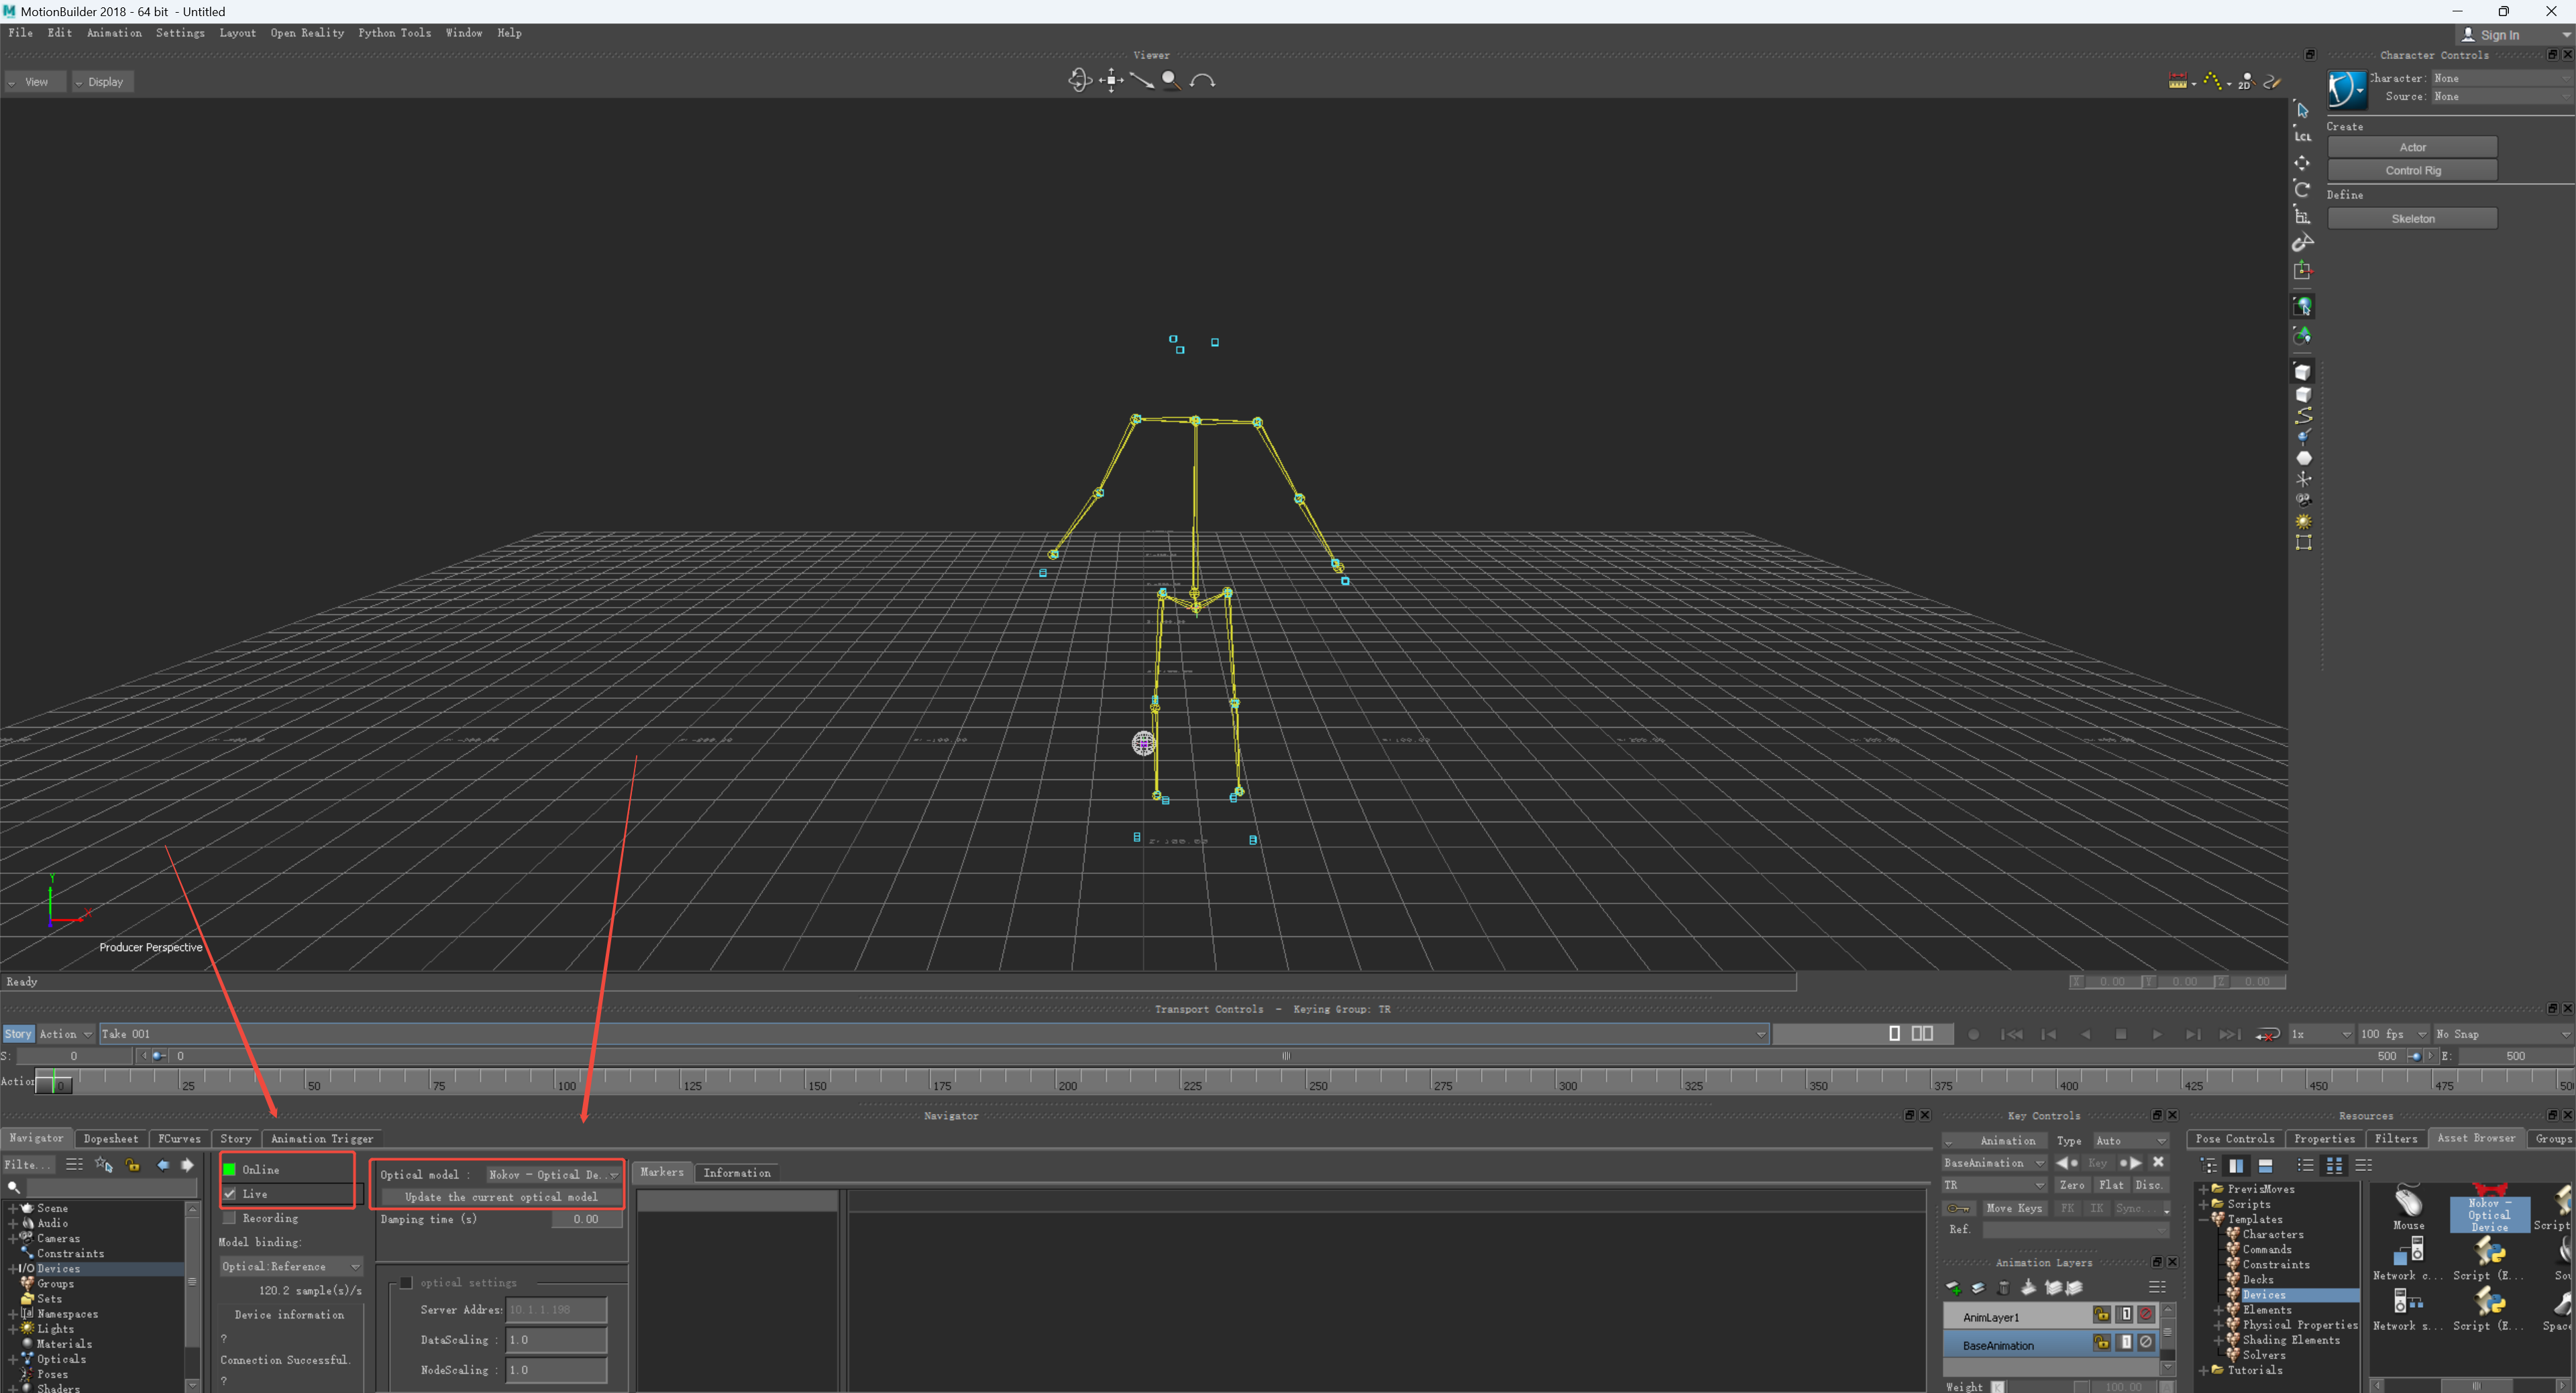Click the Play forward transport button
This screenshot has width=2576, height=1393.
click(x=2156, y=1034)
